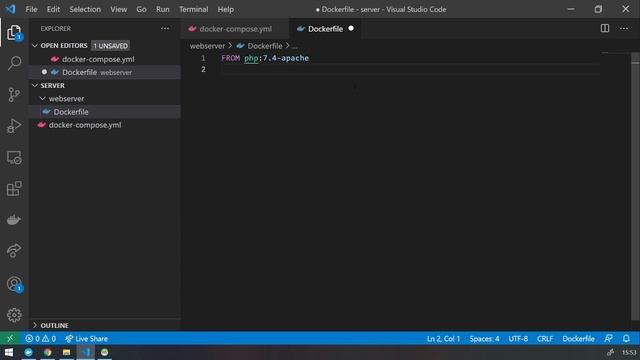Screen dimensions: 640x360
Task: Click the FROM keyword in line 1
Action: point(231,58)
